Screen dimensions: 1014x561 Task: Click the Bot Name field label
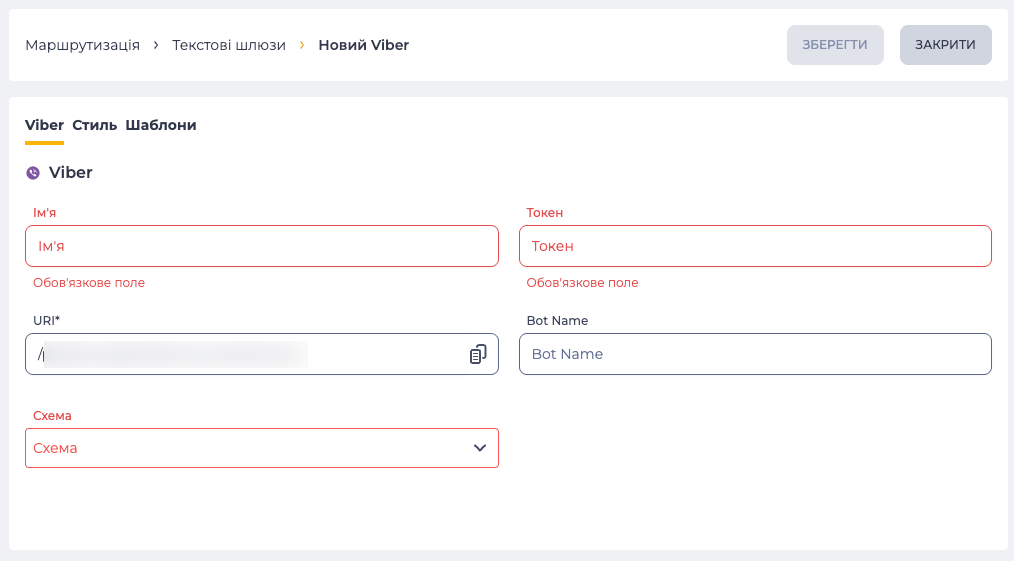[557, 321]
